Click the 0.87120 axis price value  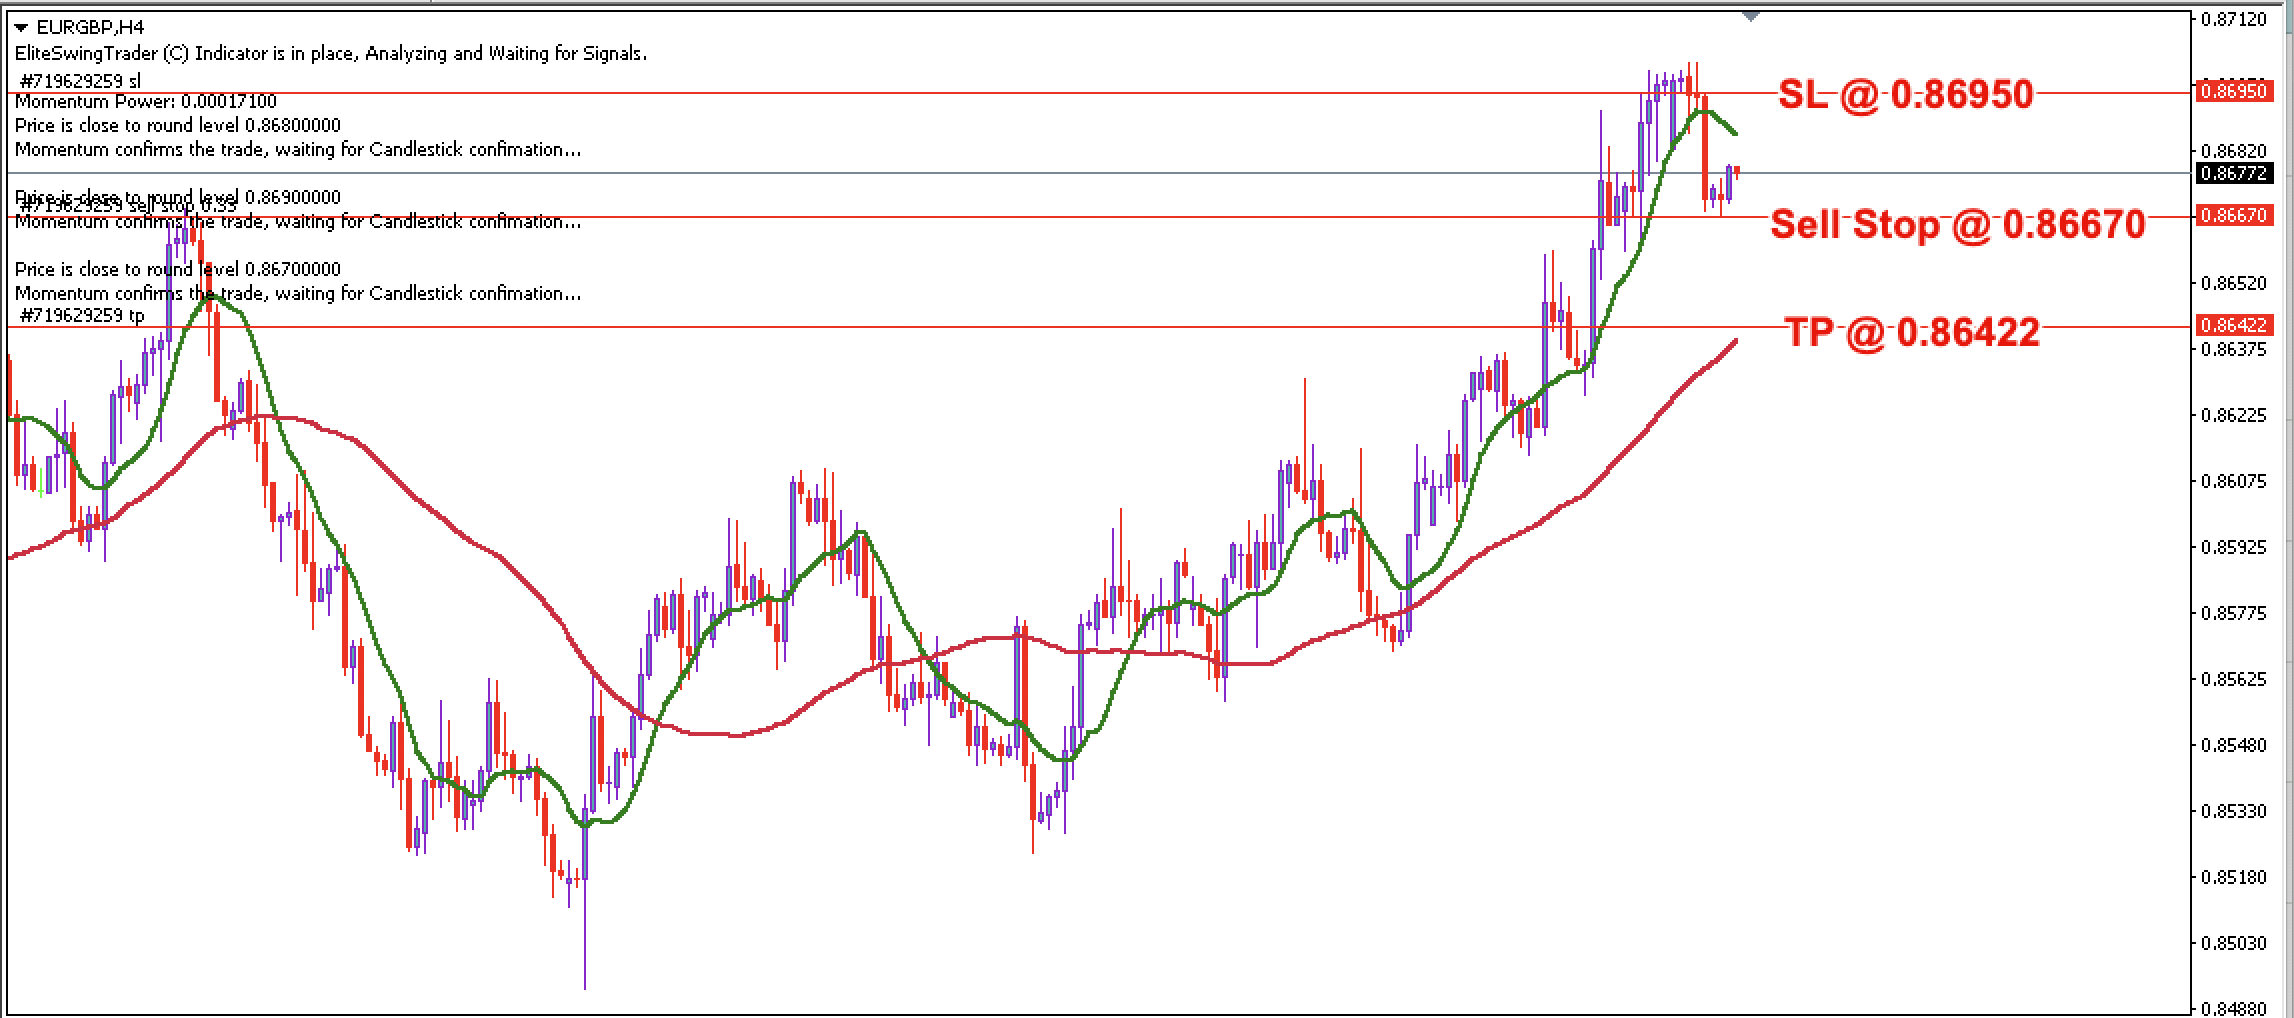click(x=2232, y=17)
